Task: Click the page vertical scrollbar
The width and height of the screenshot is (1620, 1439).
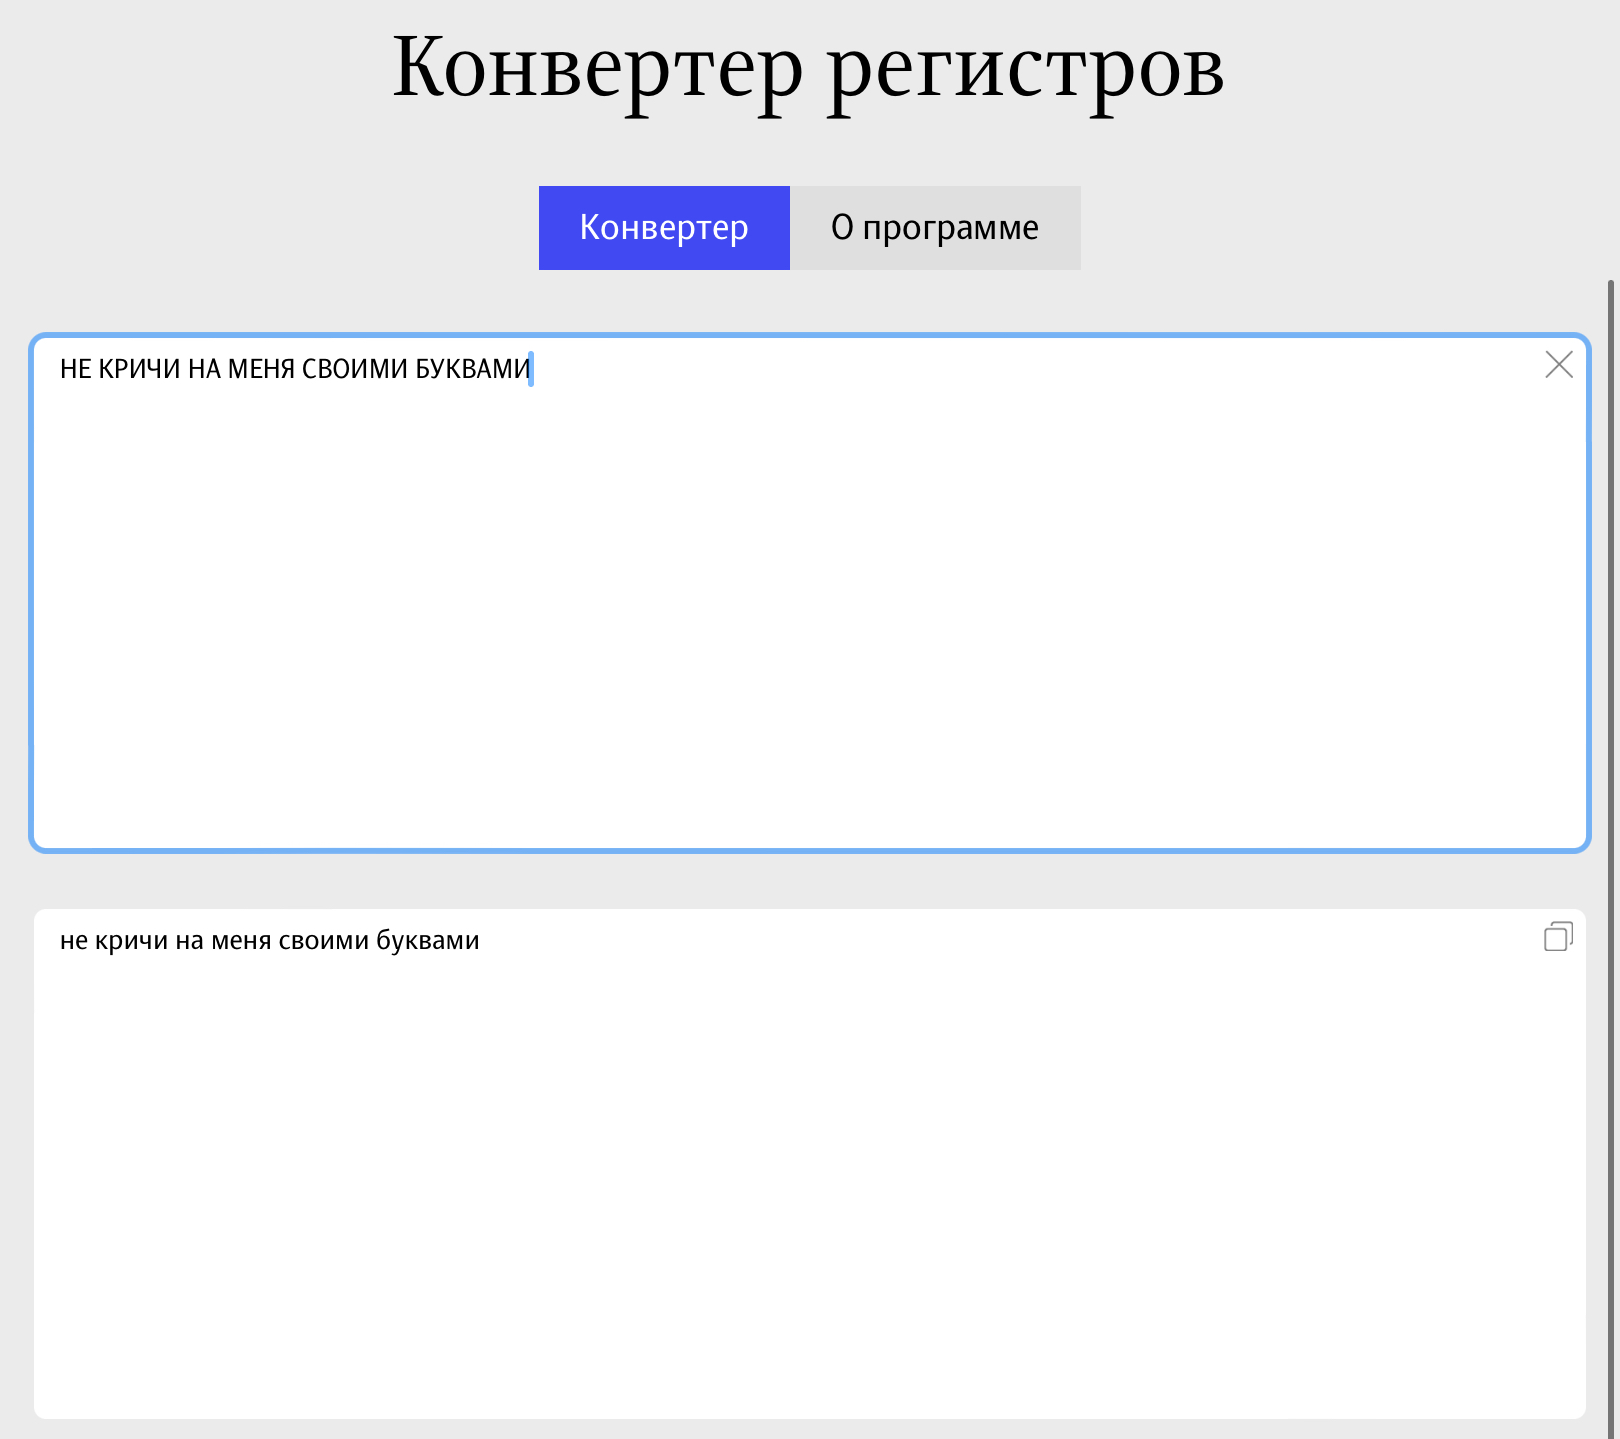Action: (1611, 860)
